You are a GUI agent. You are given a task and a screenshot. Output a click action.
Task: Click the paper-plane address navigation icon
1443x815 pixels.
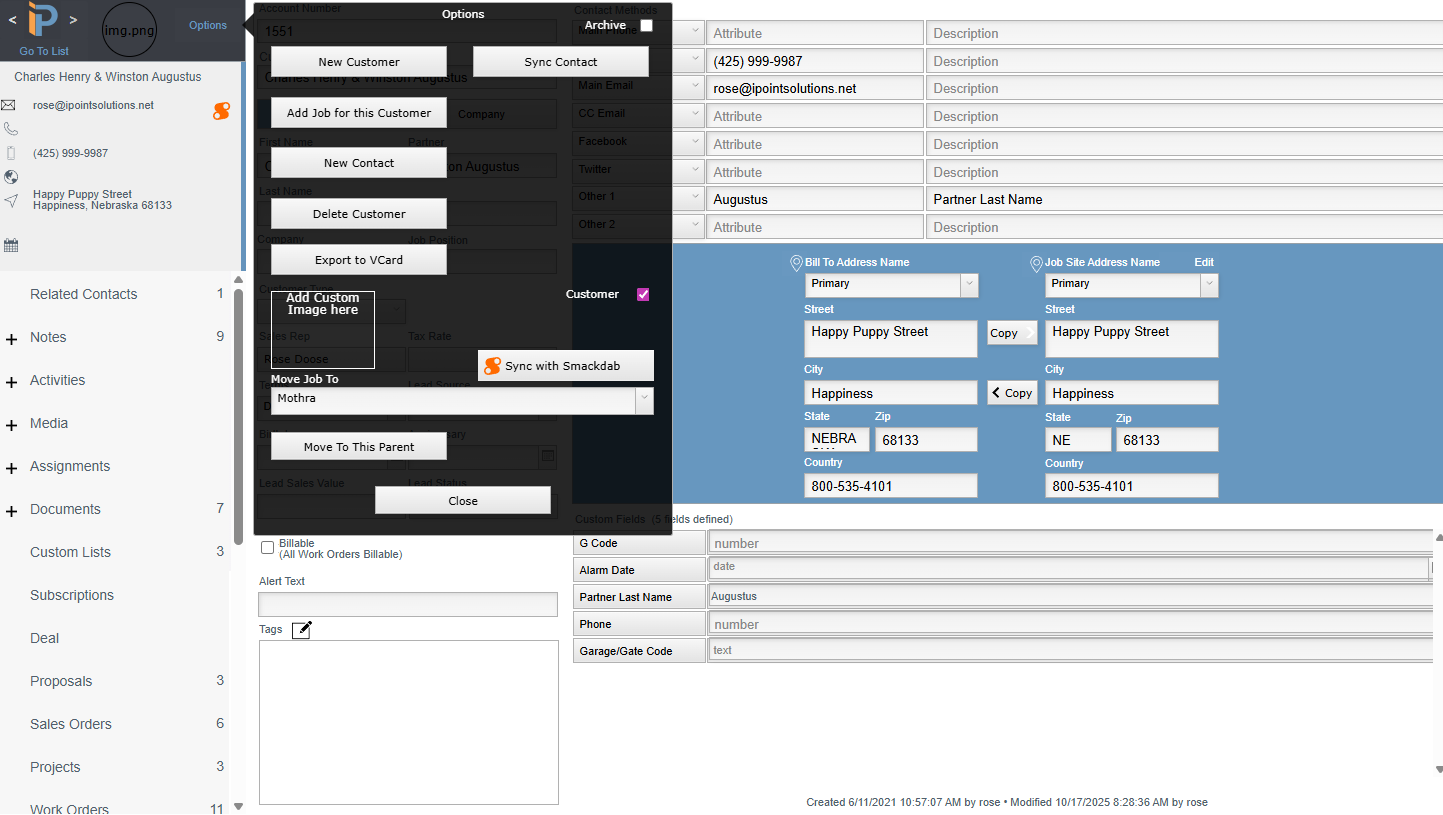pyautogui.click(x=11, y=201)
